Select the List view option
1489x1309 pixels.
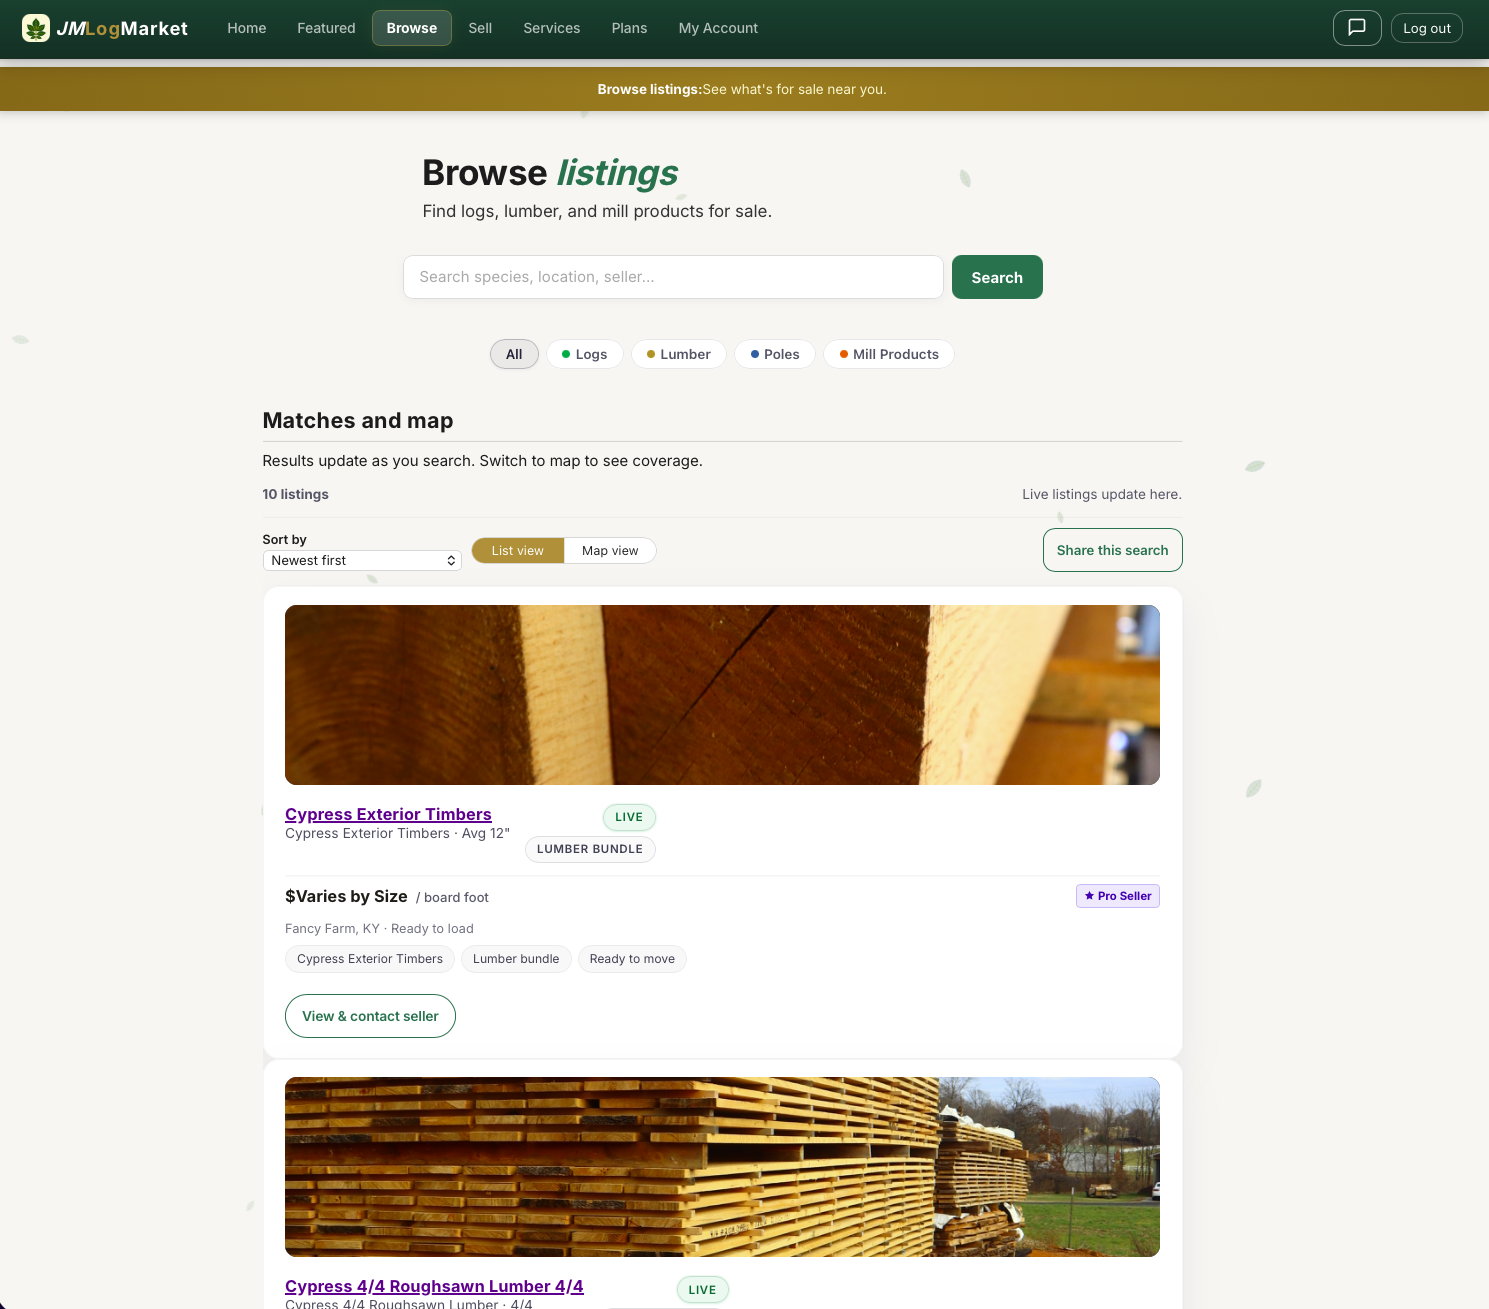(517, 550)
